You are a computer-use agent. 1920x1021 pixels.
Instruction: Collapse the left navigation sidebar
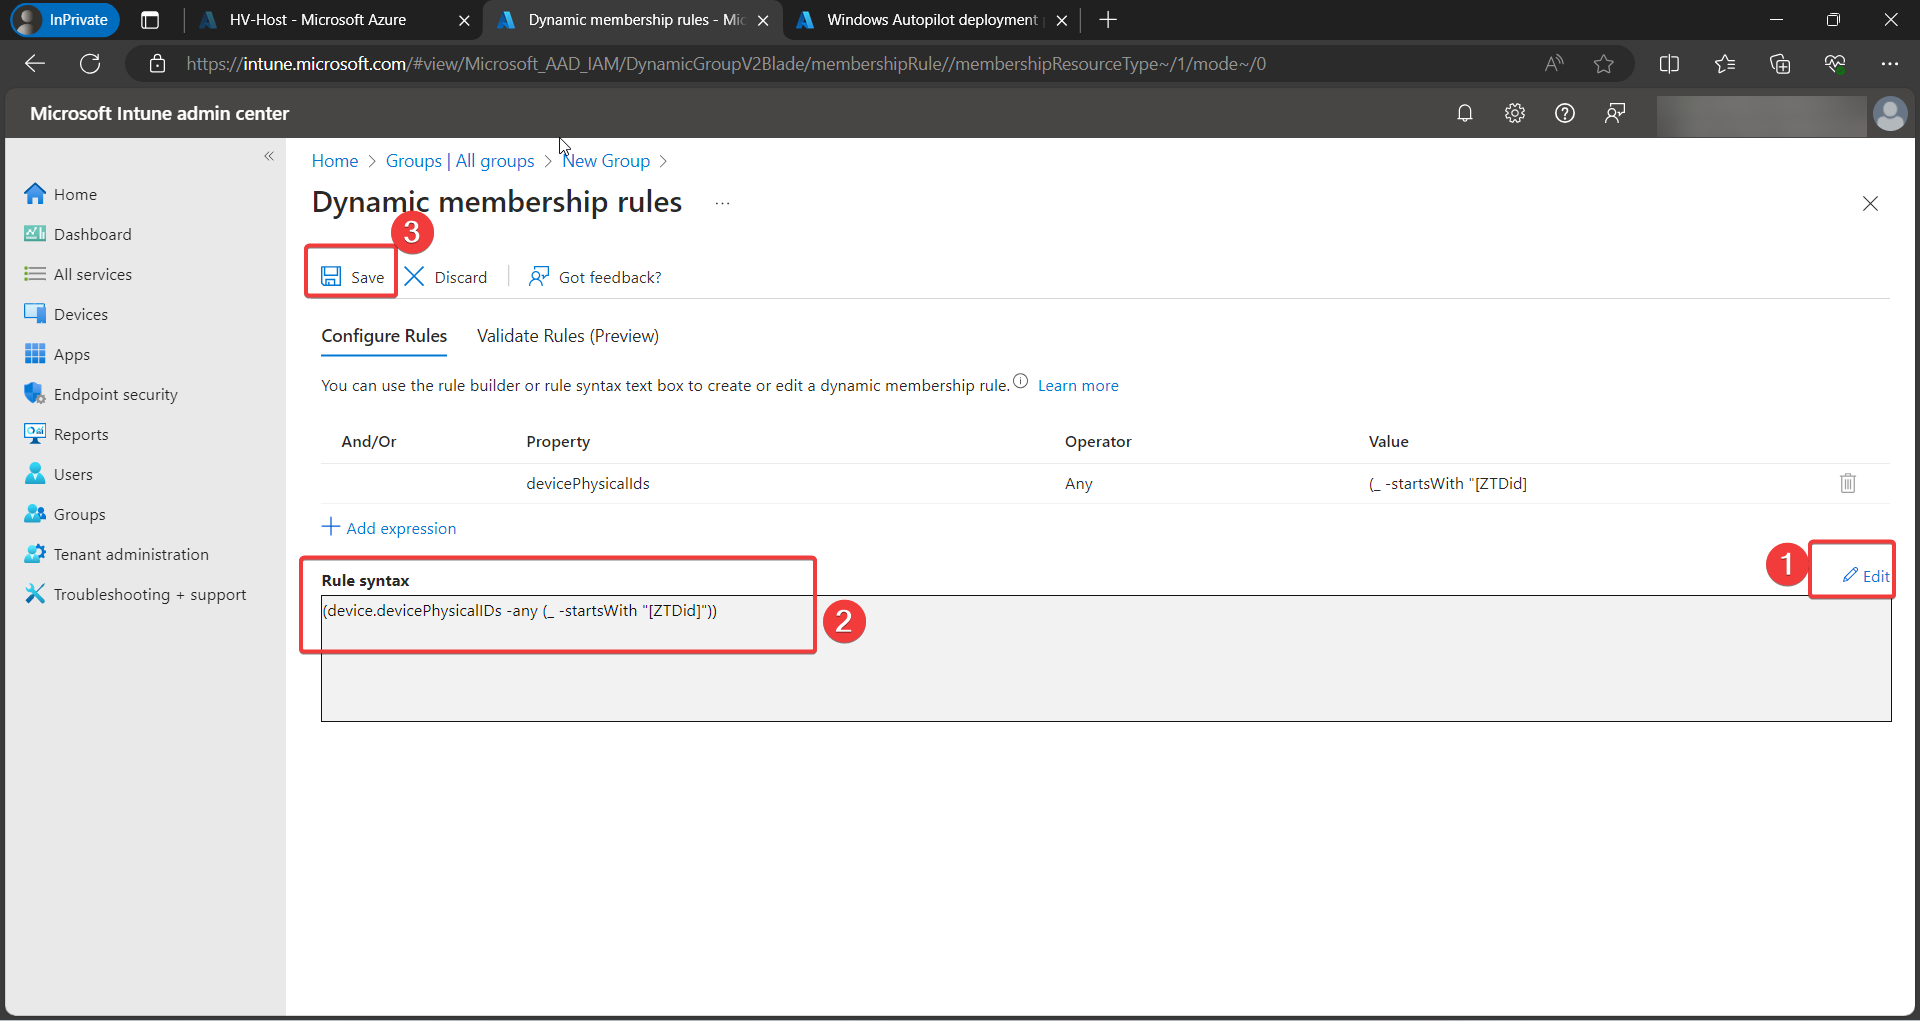point(269,156)
